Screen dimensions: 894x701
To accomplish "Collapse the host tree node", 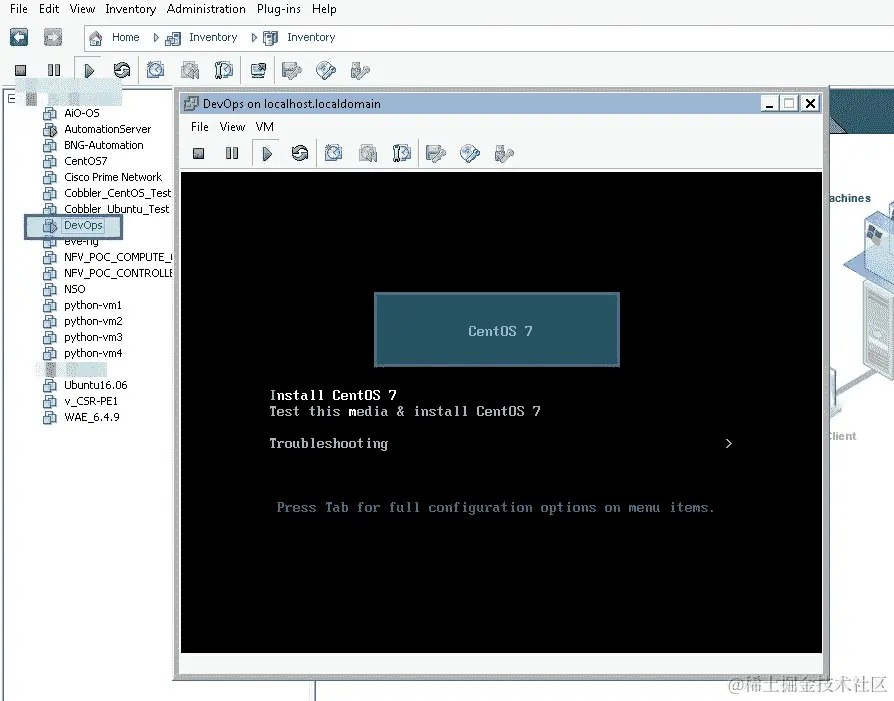I will 11,98.
